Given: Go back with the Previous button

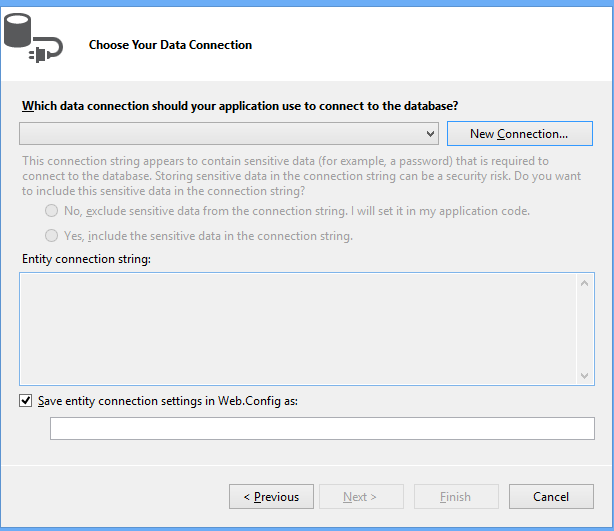Looking at the screenshot, I should pos(271,497).
